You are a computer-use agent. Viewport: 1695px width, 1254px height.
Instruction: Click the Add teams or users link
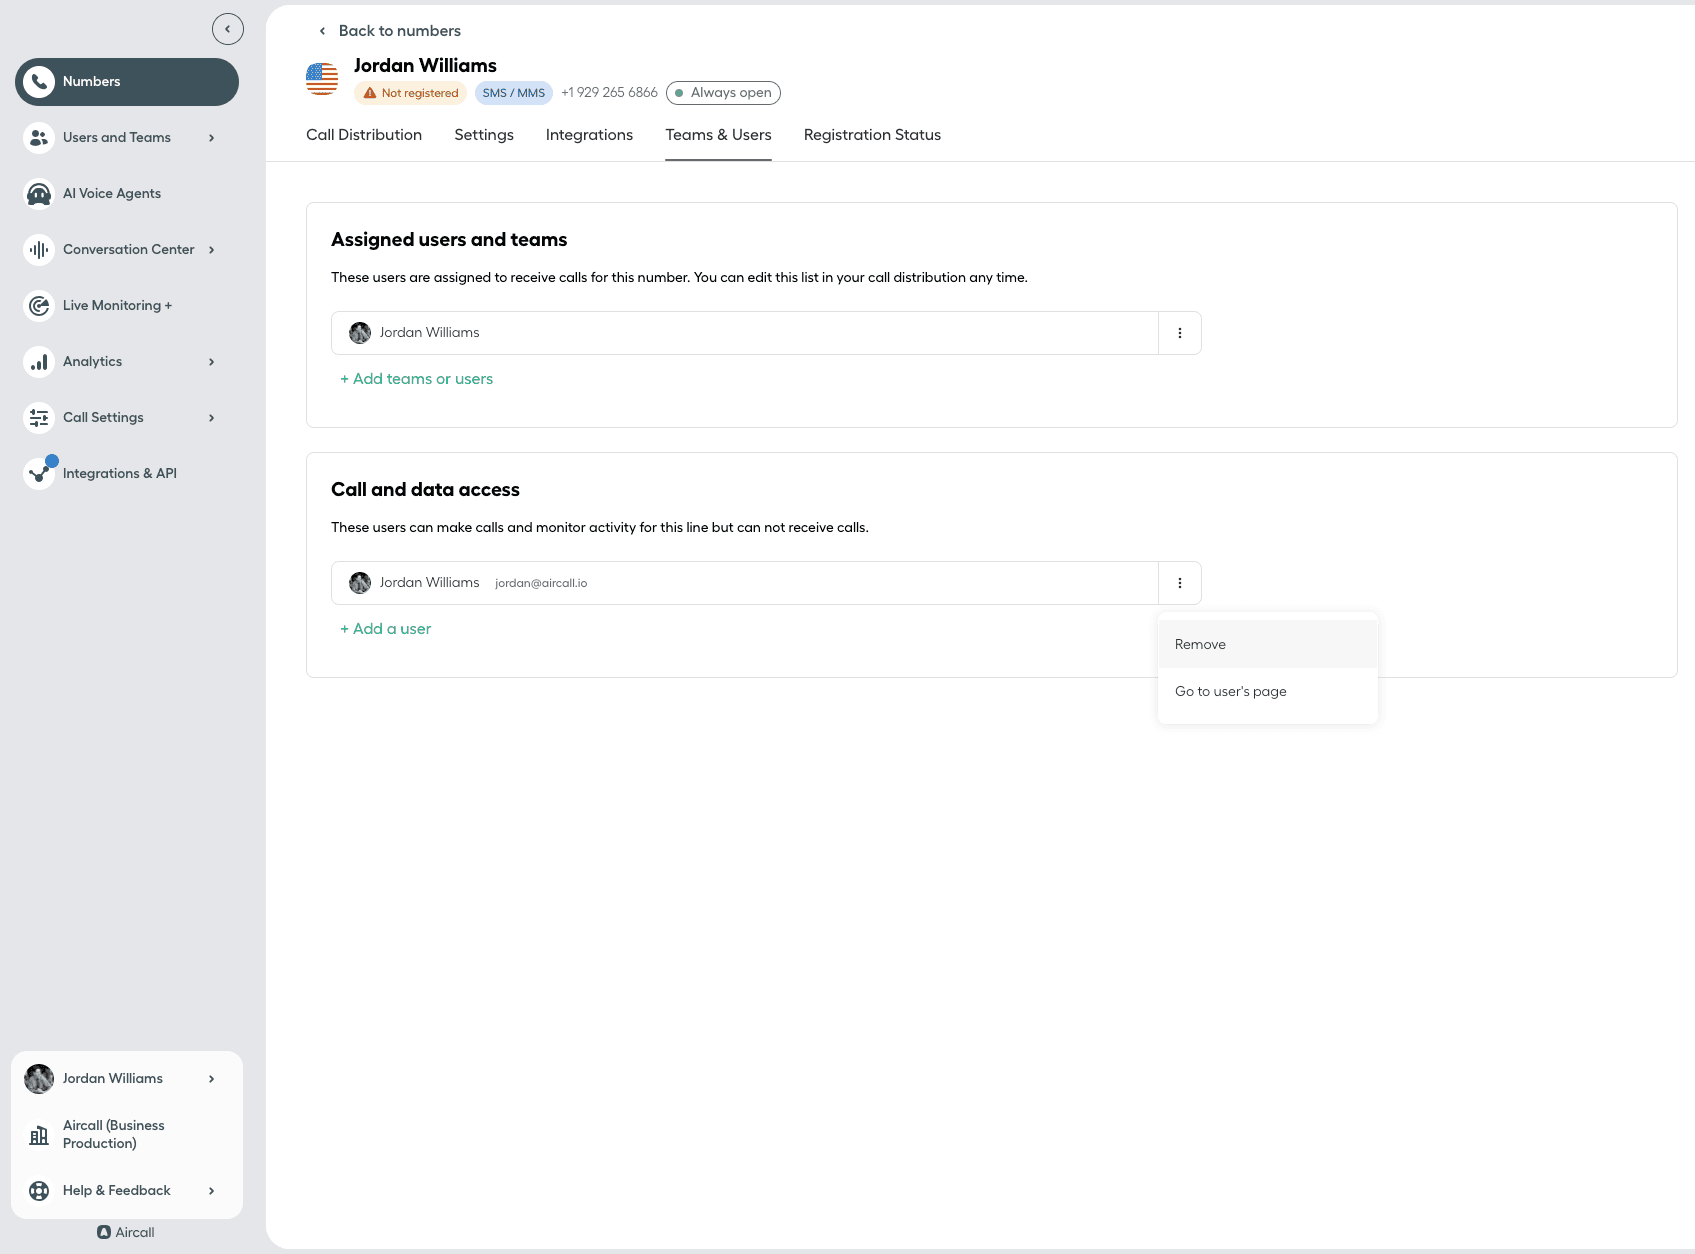click(x=417, y=379)
